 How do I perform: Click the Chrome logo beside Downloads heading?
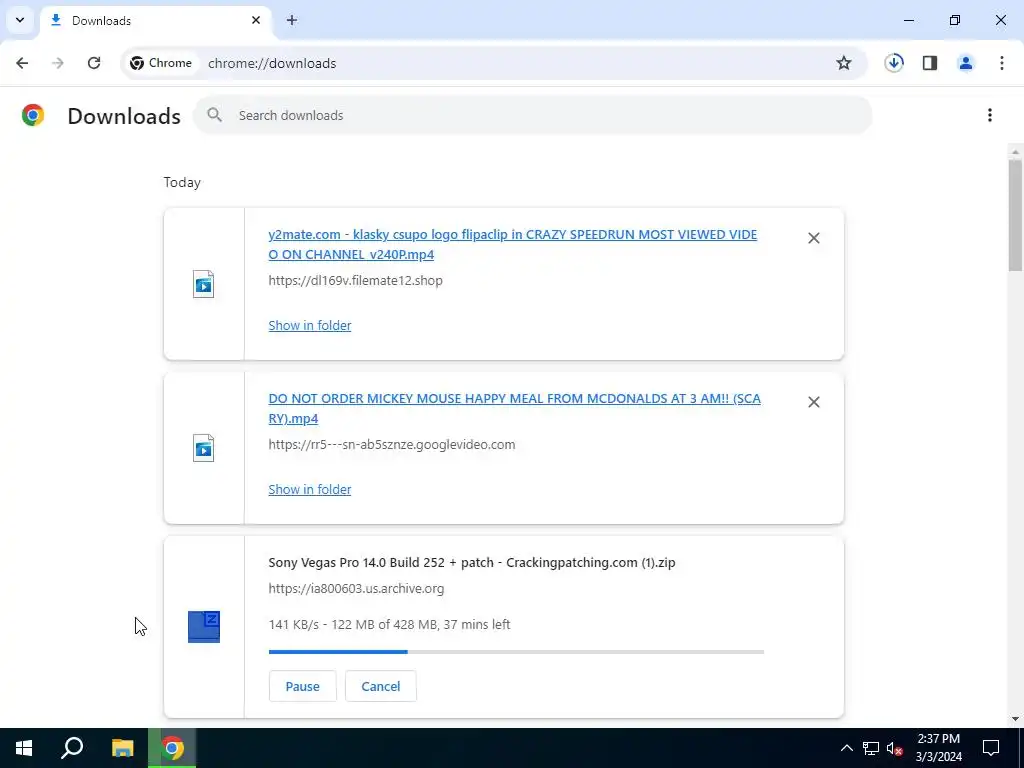tap(33, 115)
